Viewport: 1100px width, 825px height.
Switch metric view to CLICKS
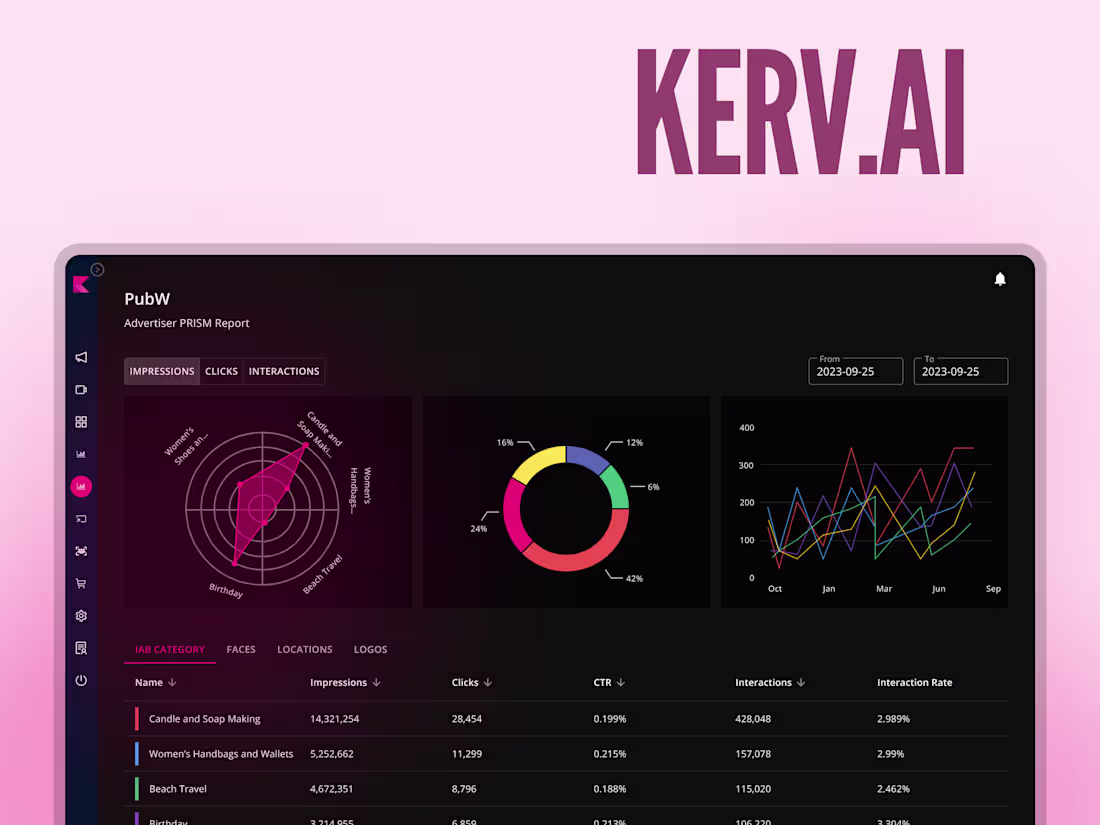pos(221,371)
